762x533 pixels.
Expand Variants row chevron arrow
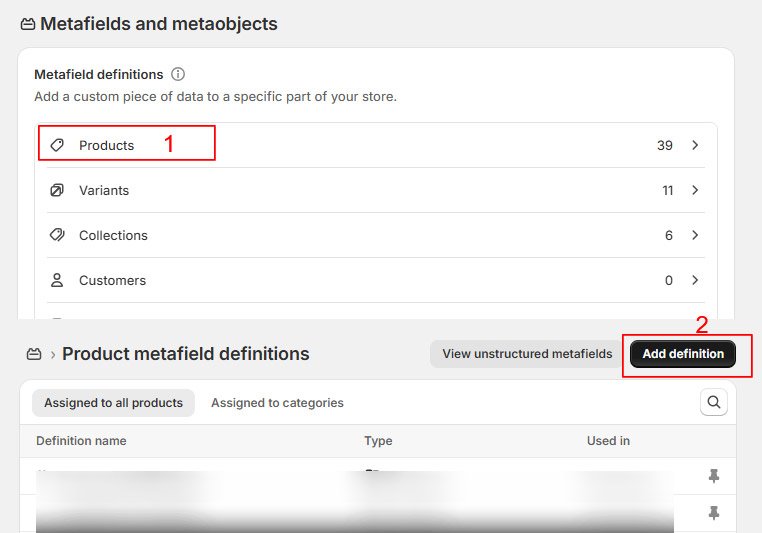(695, 190)
